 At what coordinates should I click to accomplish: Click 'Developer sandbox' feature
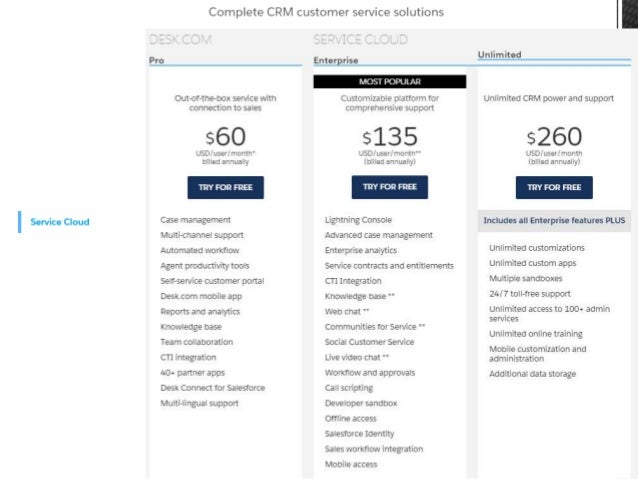tap(361, 403)
